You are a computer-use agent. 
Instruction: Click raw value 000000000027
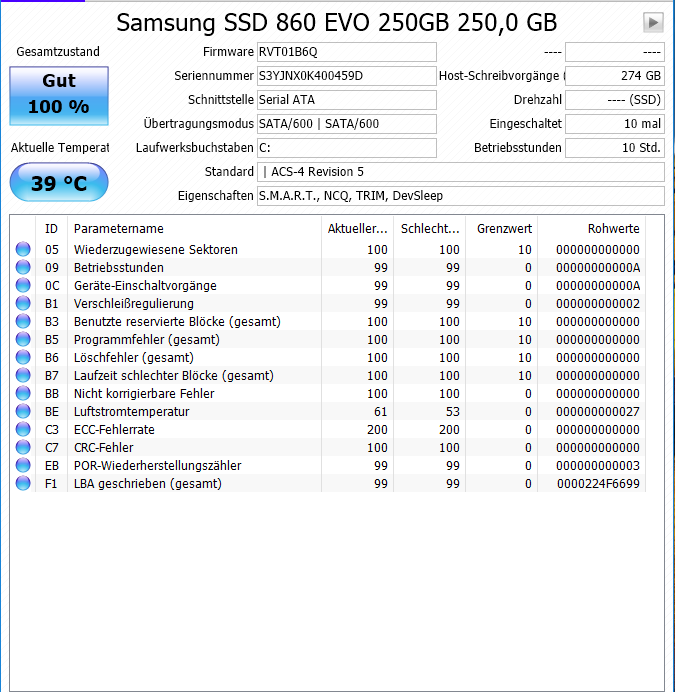pos(598,411)
